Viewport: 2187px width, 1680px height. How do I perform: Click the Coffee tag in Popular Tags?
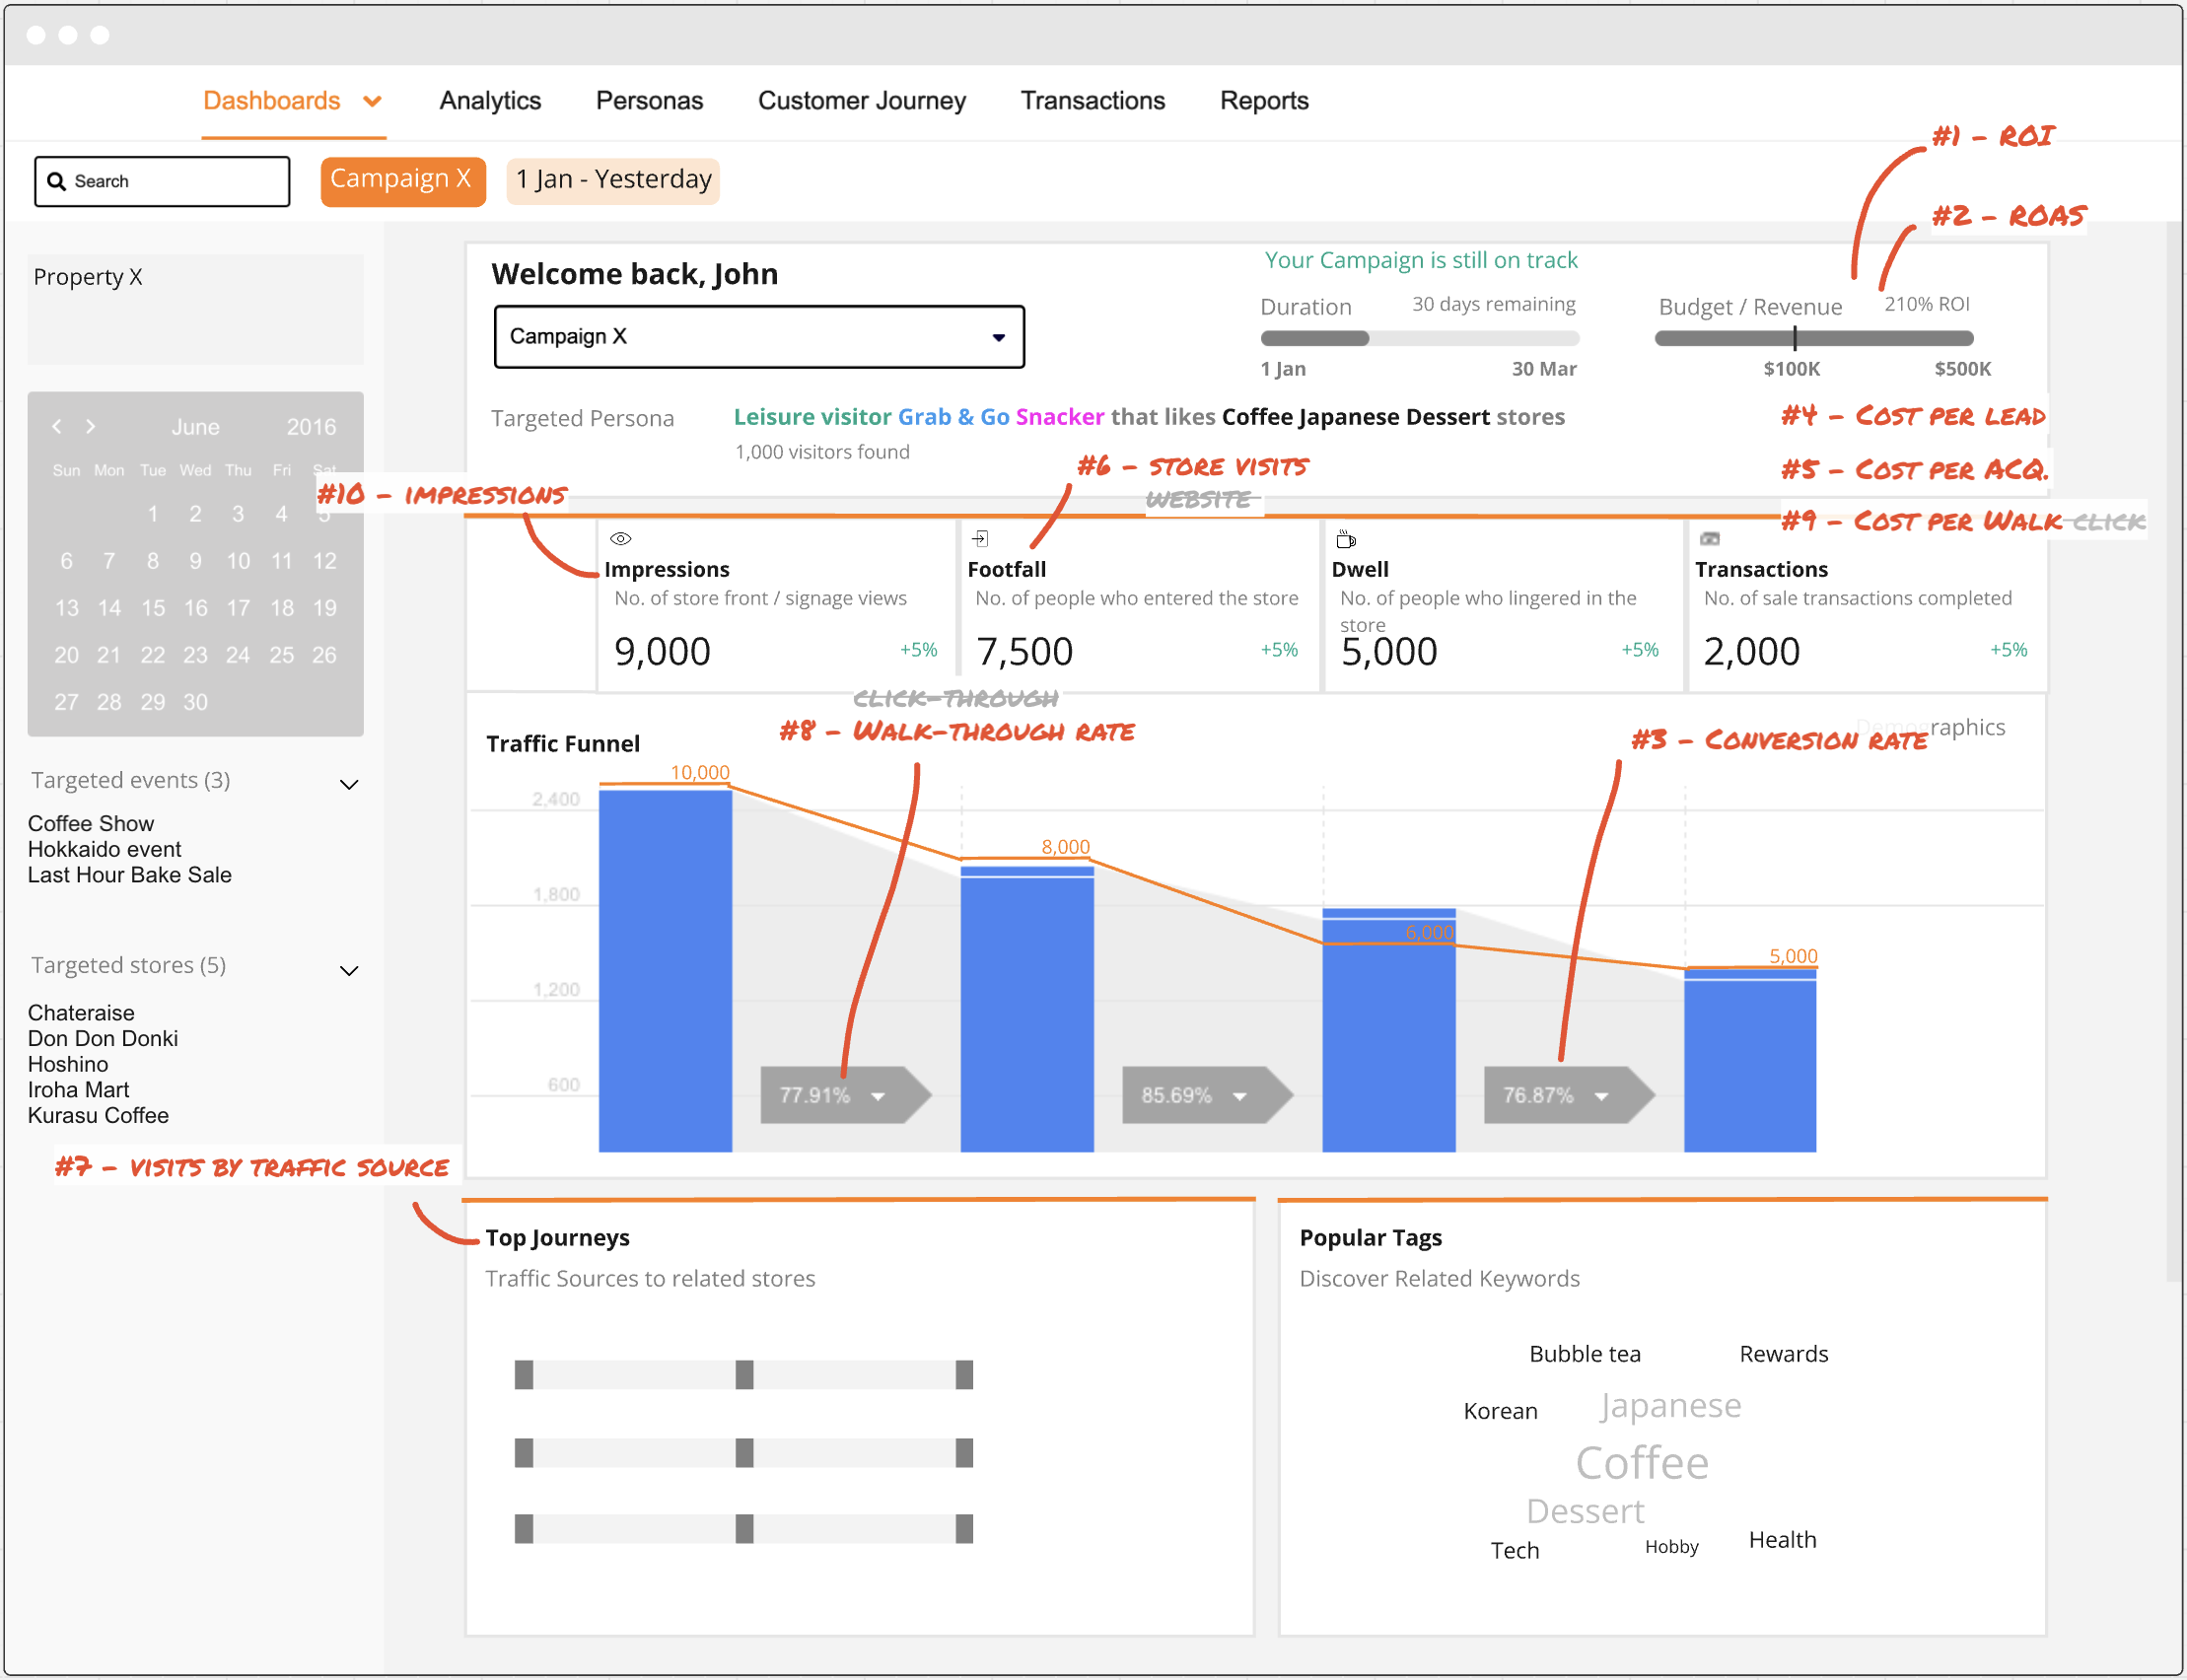click(x=1641, y=1464)
